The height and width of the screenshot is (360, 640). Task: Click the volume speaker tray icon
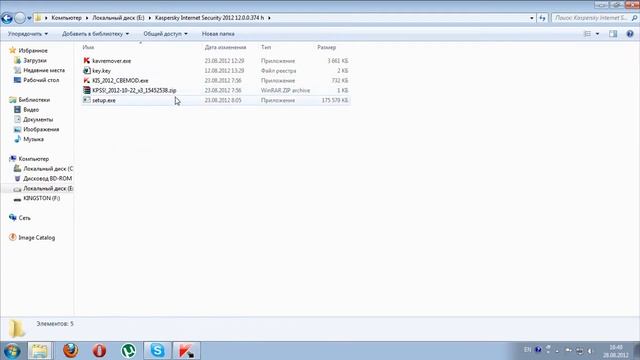coord(590,350)
